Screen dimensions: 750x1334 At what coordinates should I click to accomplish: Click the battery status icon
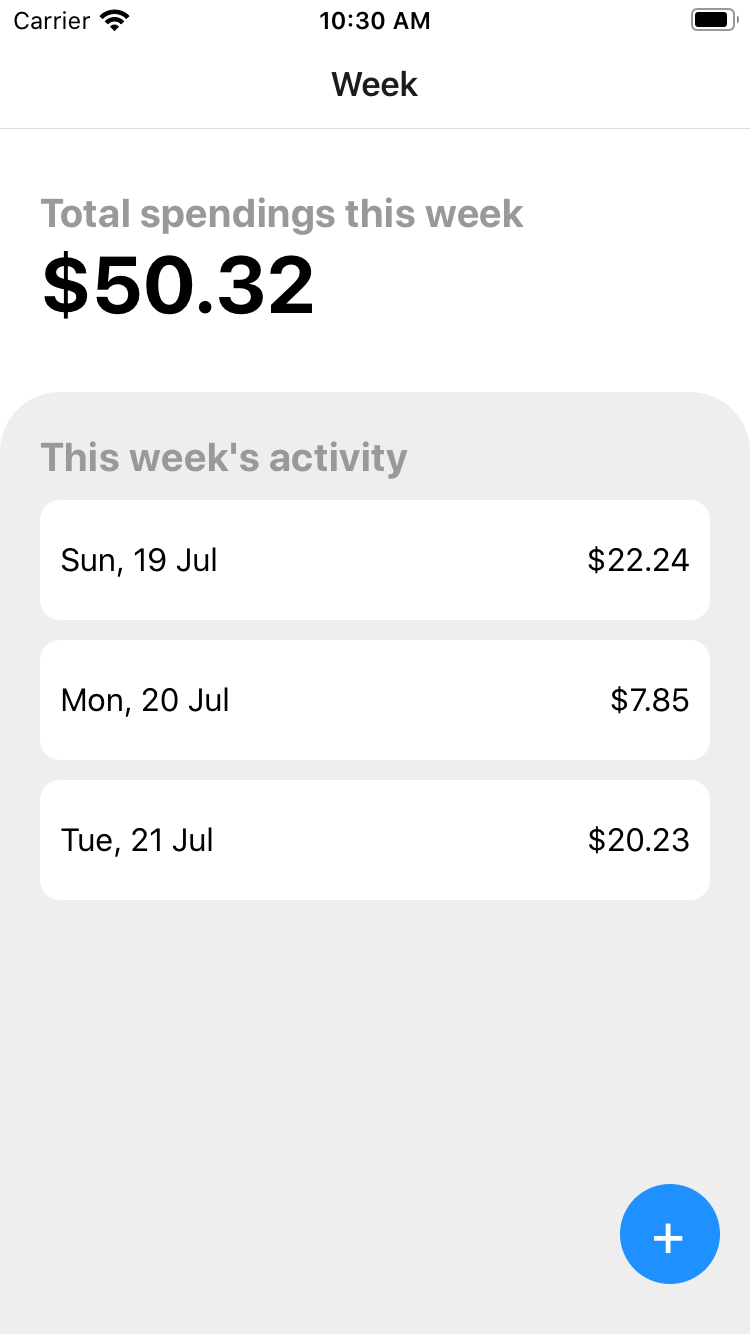[714, 20]
